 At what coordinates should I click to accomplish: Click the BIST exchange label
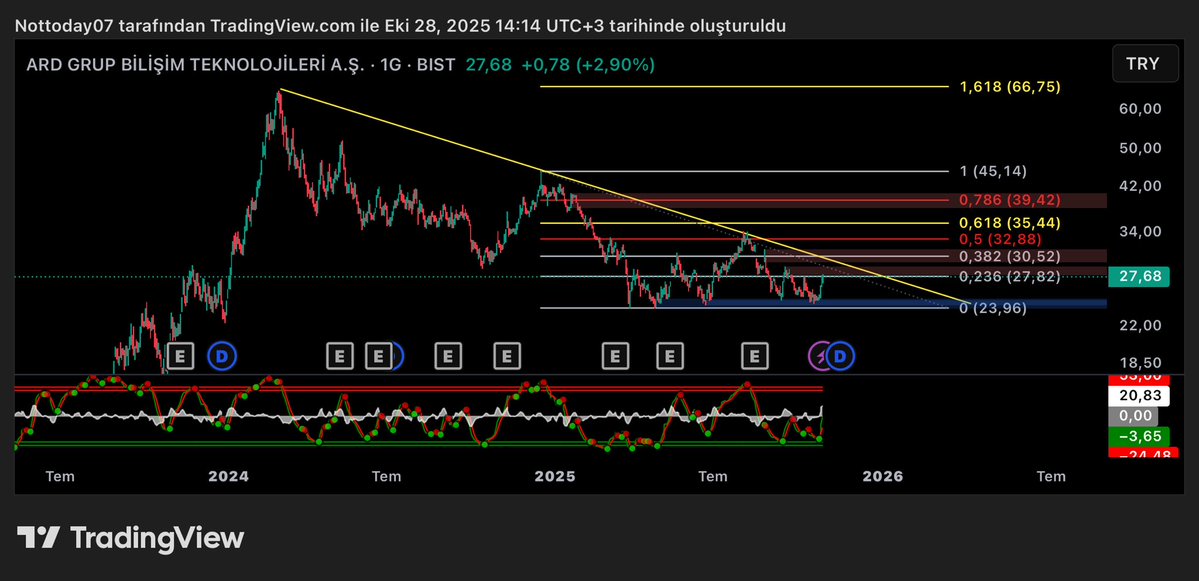pyautogui.click(x=435, y=65)
